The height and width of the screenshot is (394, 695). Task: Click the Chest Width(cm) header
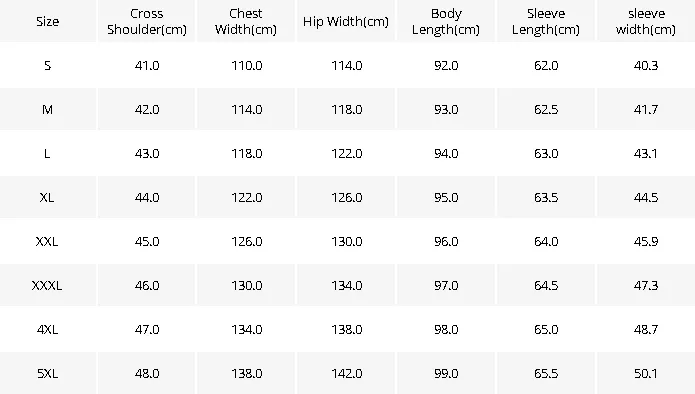click(x=246, y=21)
